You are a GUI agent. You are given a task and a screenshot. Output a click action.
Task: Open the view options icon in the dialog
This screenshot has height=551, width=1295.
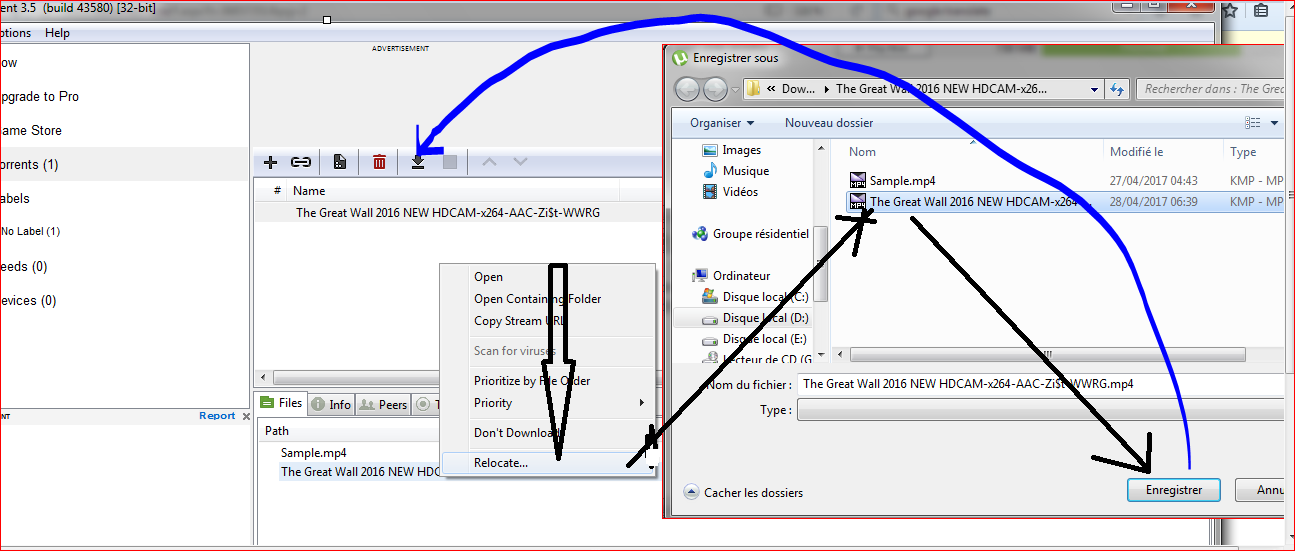1253,123
